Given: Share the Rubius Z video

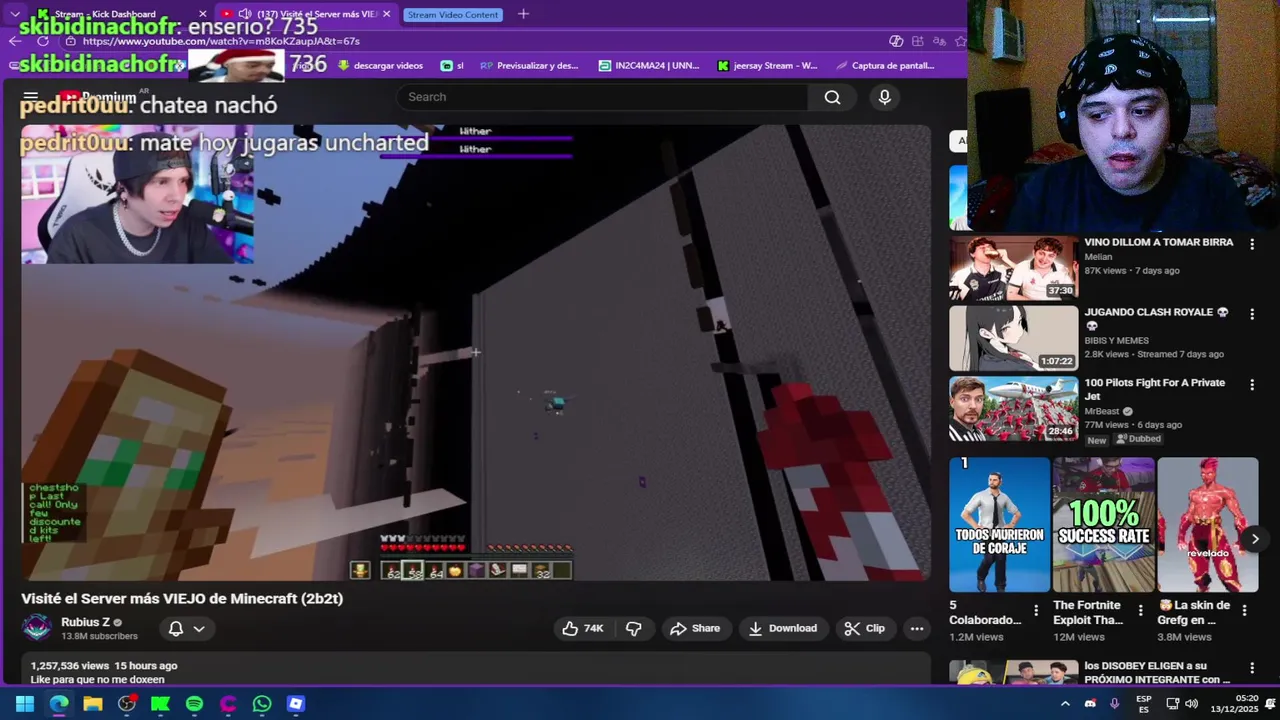Looking at the screenshot, I should 695,628.
